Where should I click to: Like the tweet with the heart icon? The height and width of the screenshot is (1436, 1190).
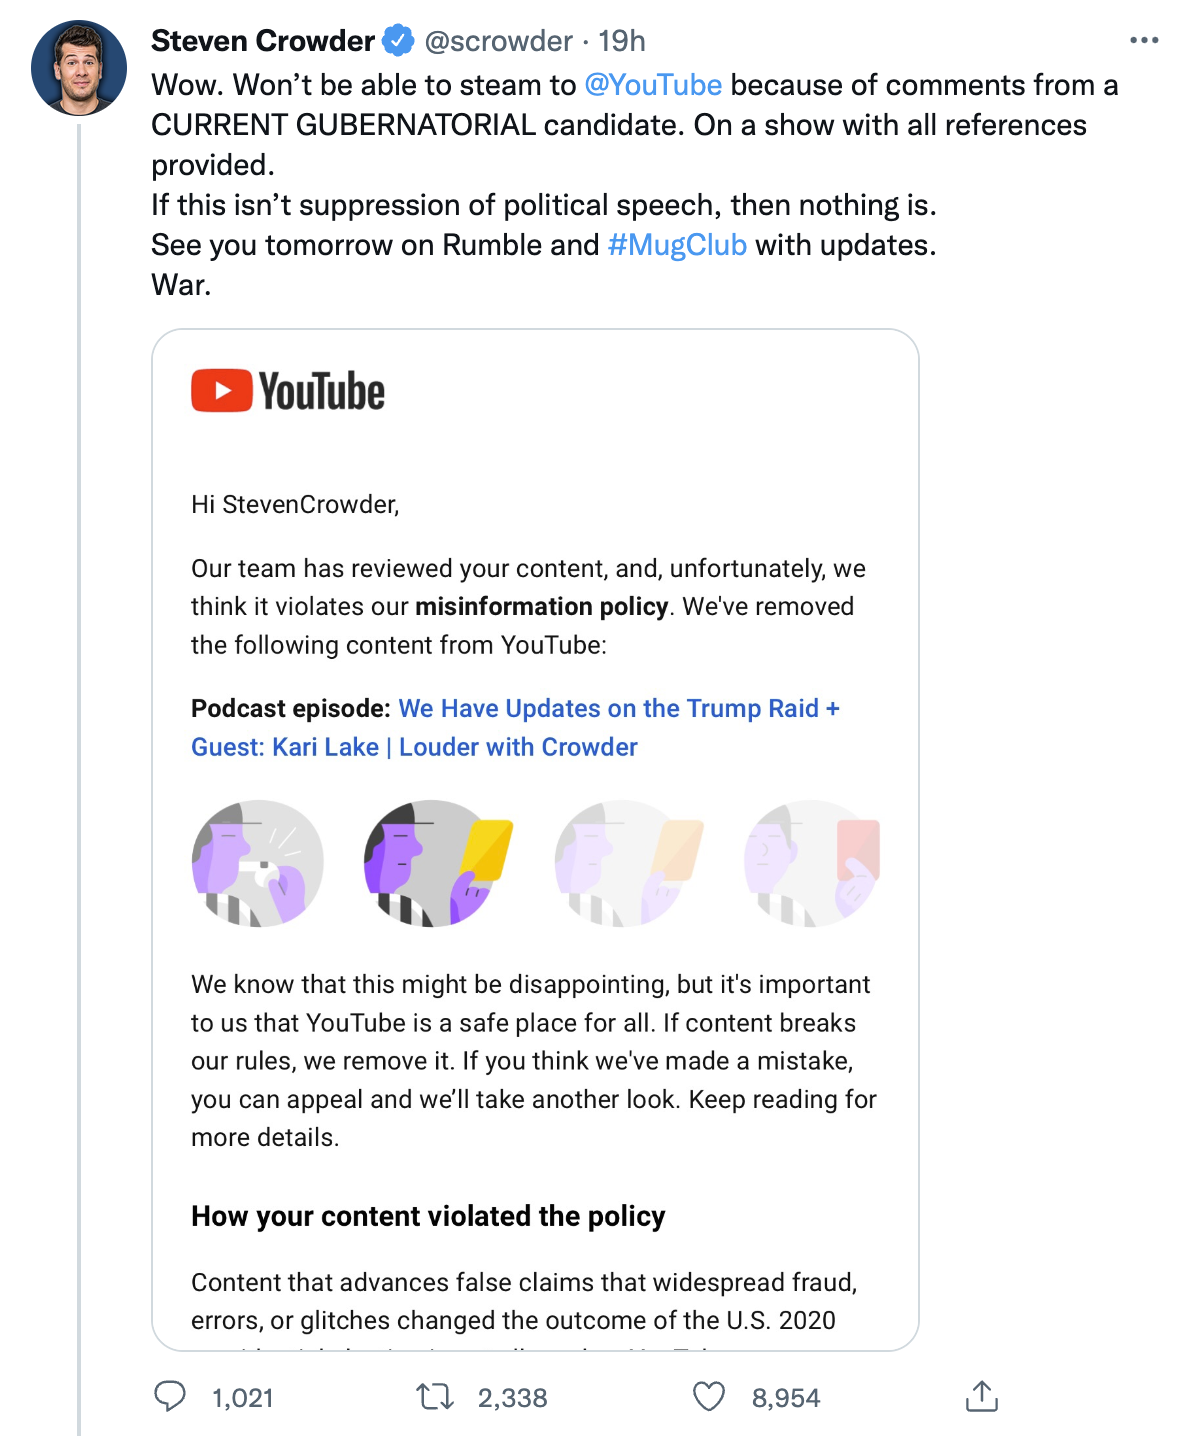pos(709,1396)
